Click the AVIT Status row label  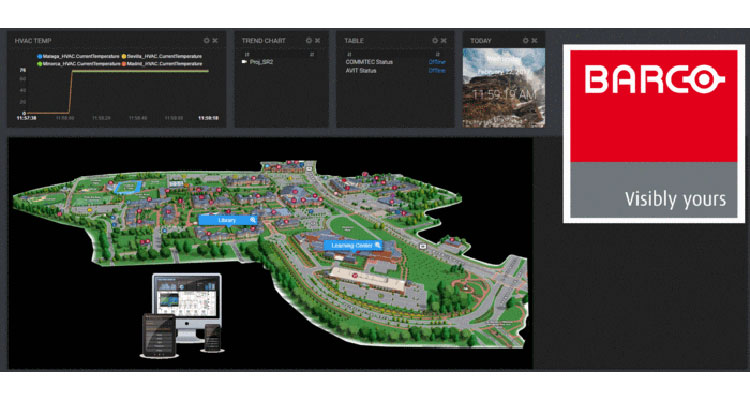click(361, 71)
